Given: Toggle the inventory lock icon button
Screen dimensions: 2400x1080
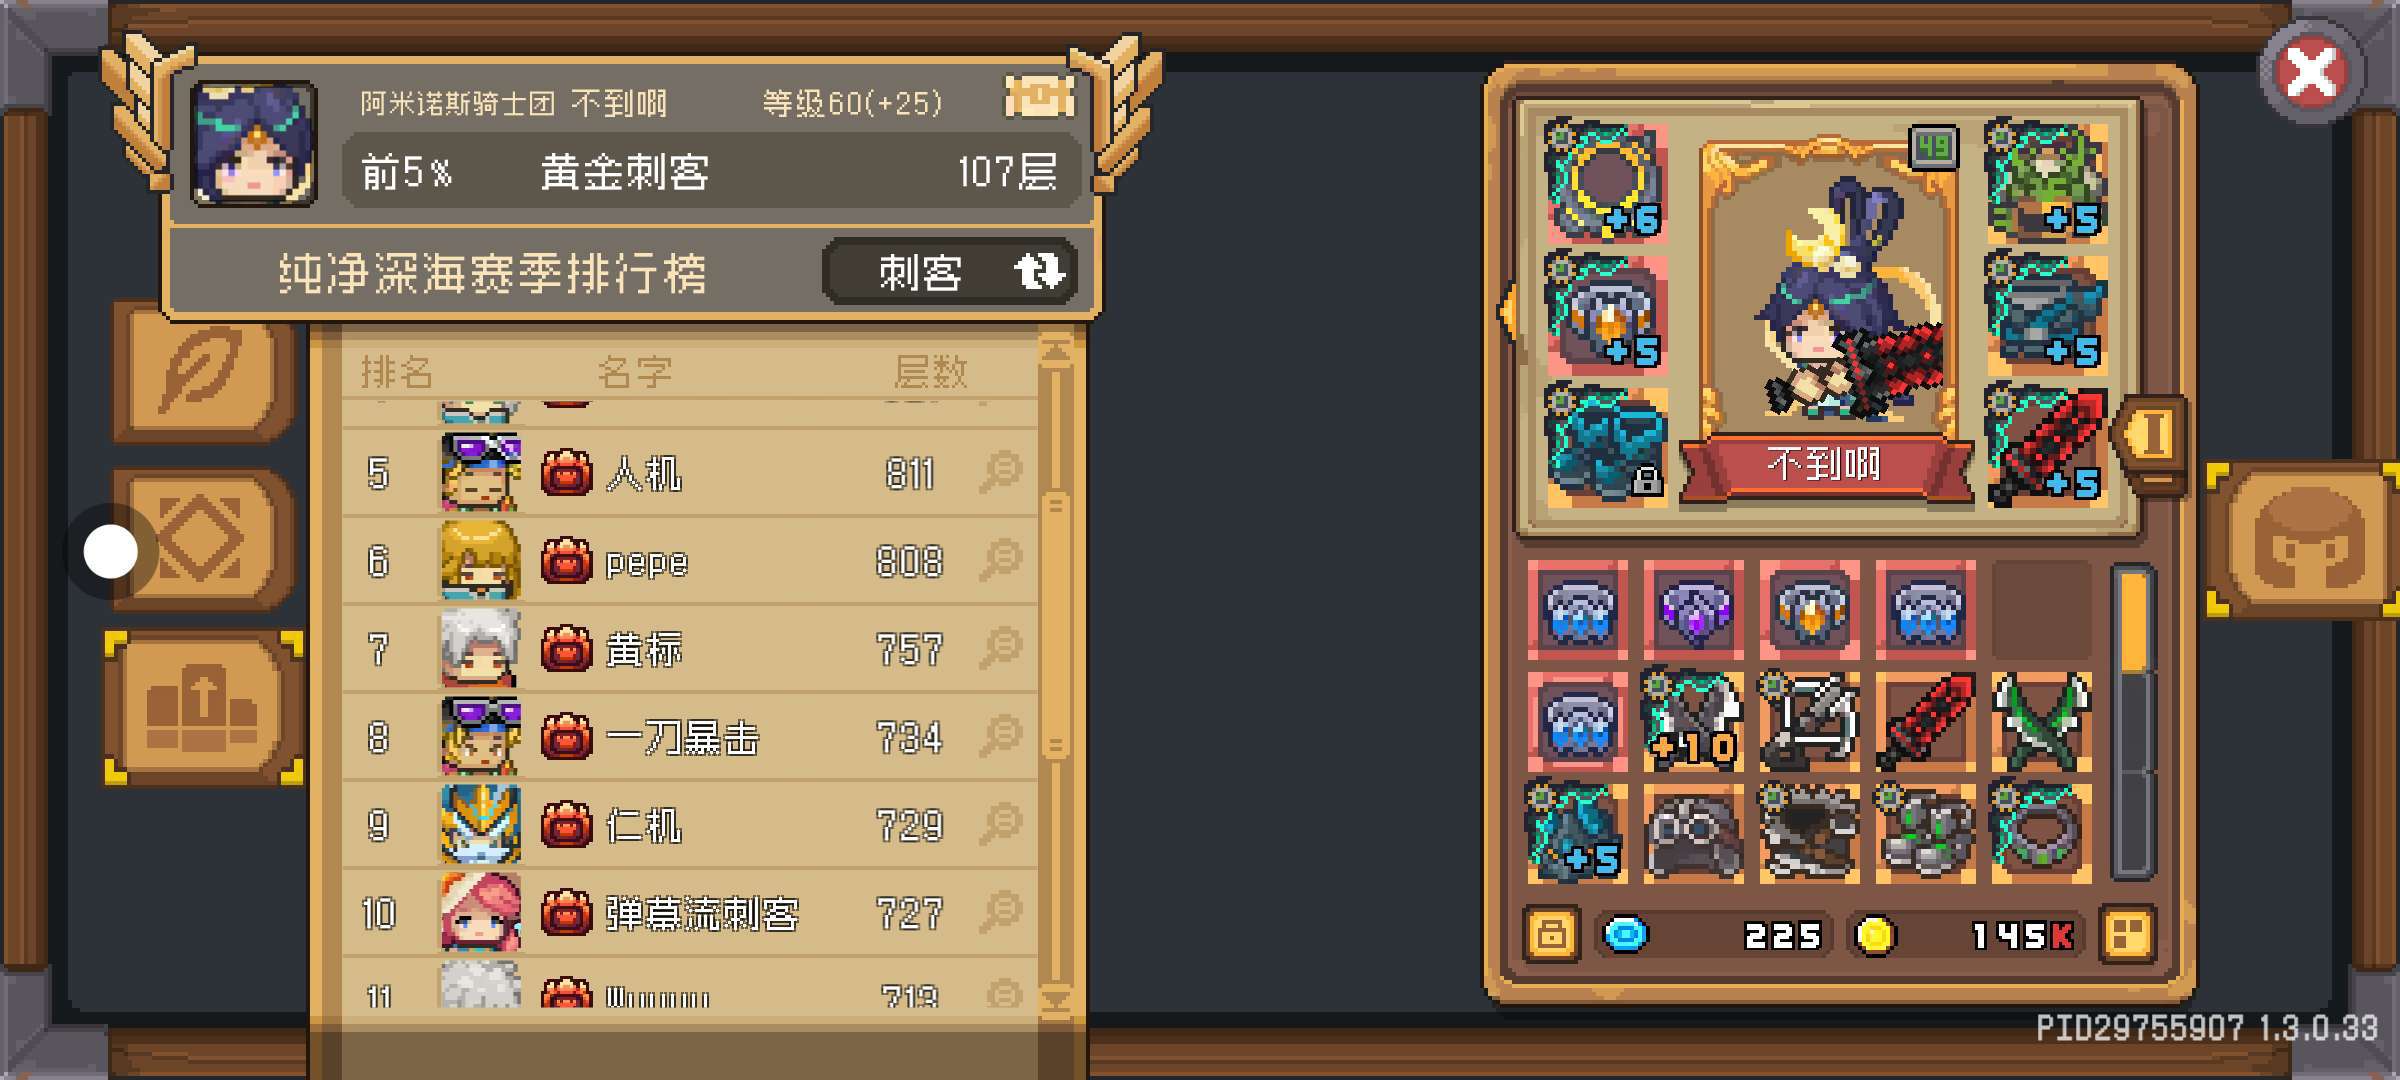Looking at the screenshot, I should (x=1551, y=935).
